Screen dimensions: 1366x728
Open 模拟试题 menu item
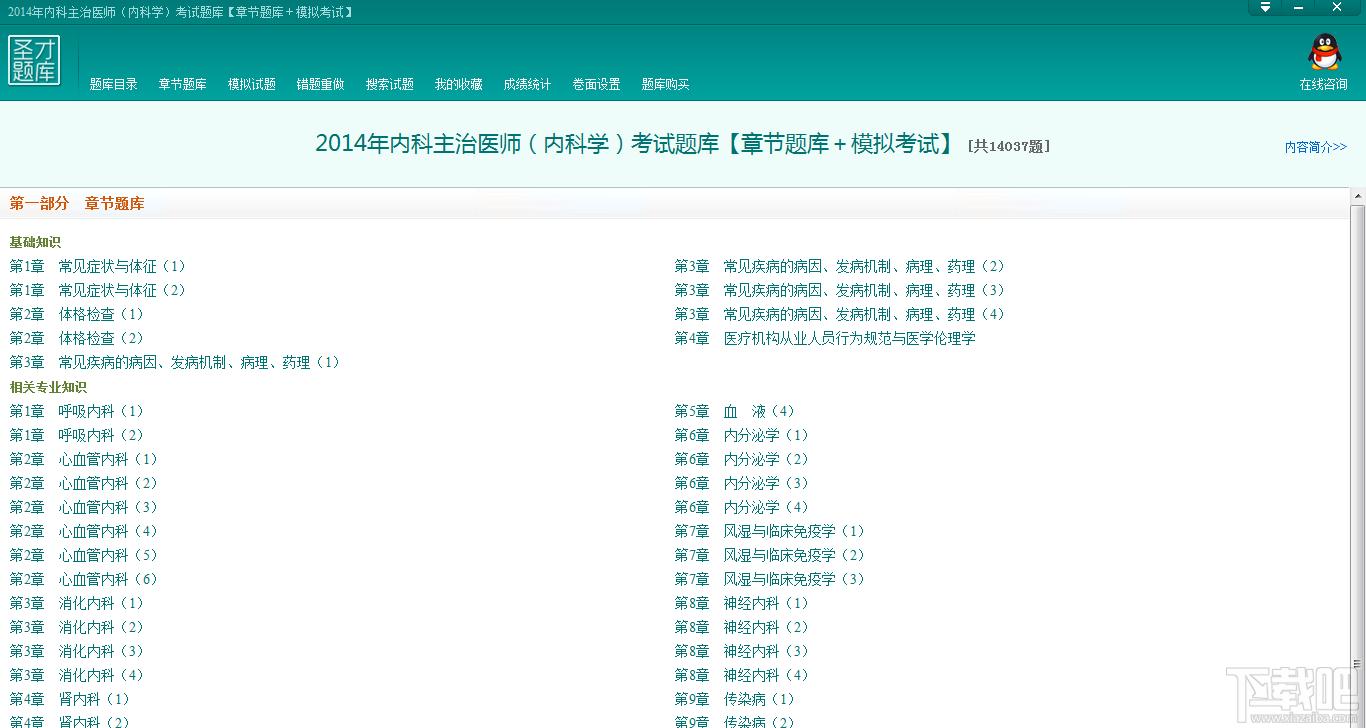pos(252,84)
